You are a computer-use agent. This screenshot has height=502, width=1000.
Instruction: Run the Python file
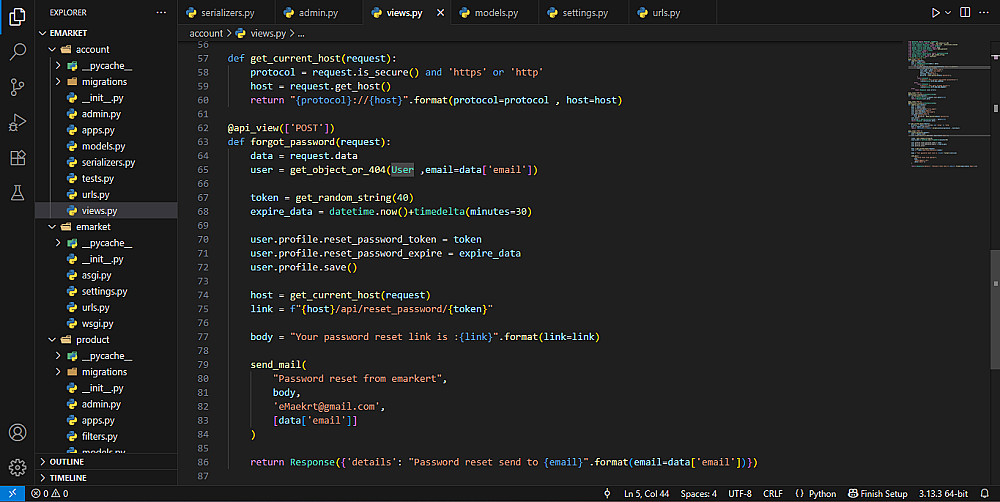pyautogui.click(x=935, y=13)
